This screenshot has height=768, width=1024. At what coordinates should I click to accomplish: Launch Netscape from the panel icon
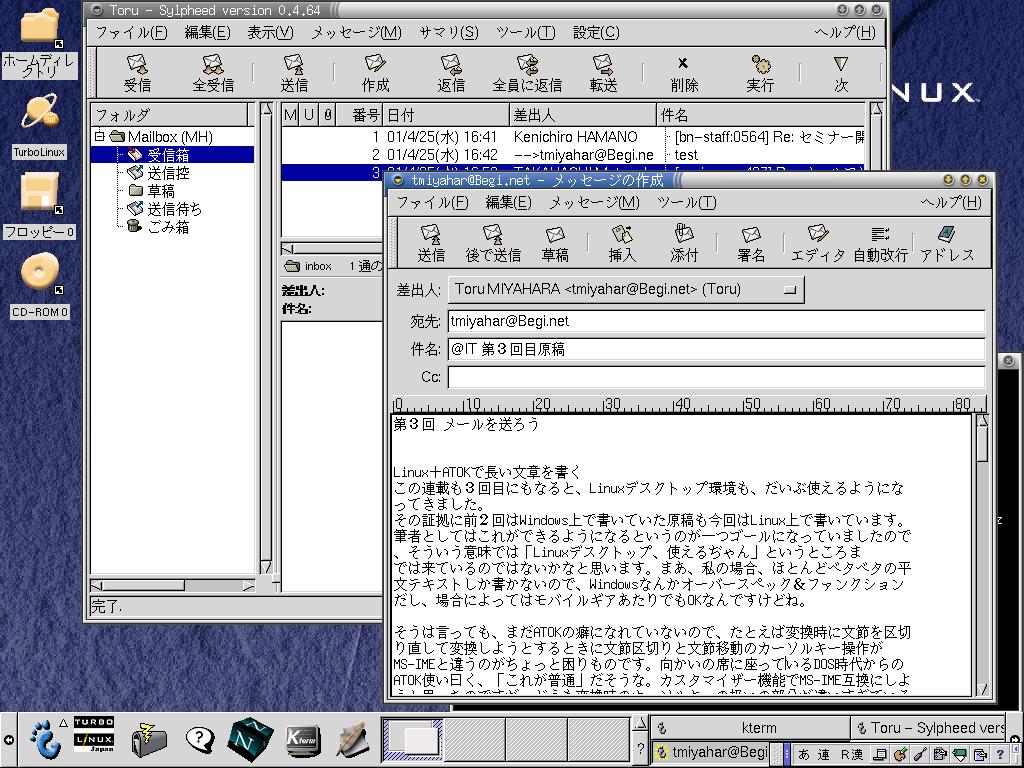pyautogui.click(x=251, y=739)
